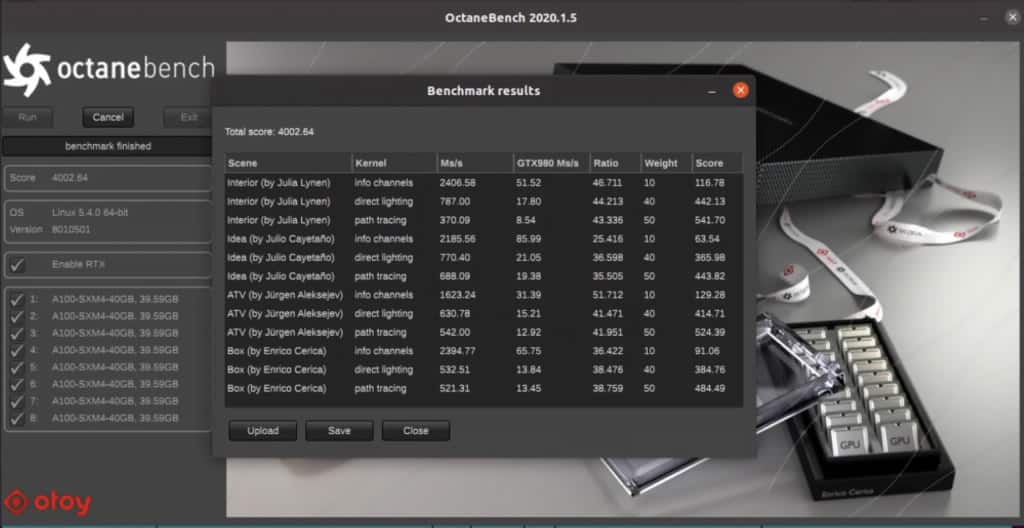
Task: Select the Total score 4002.64 text
Action: coord(269,131)
